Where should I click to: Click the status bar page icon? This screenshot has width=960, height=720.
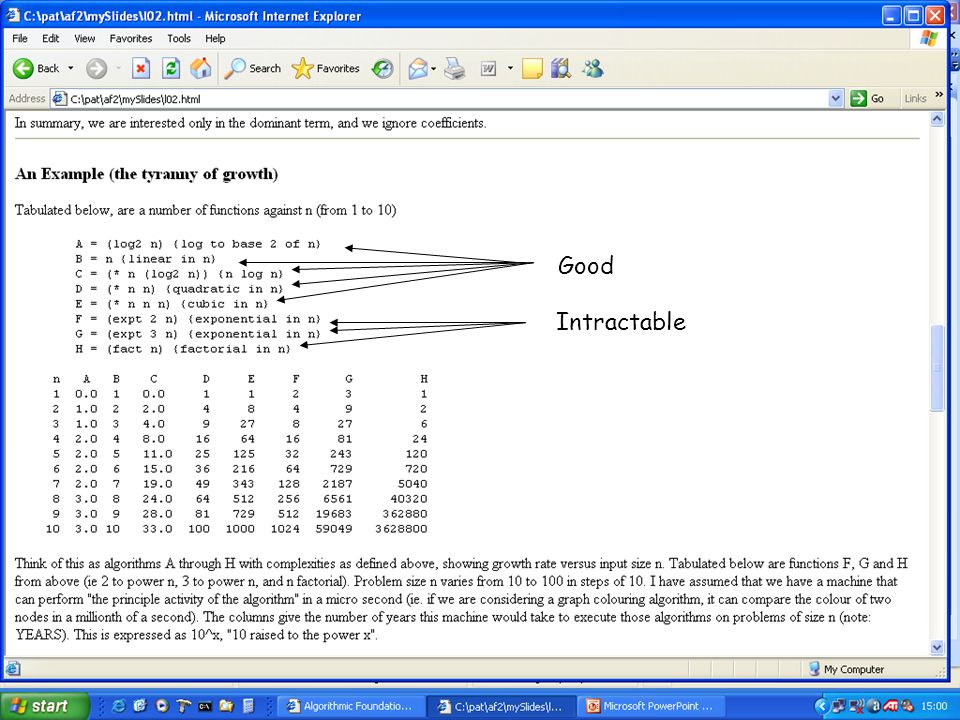[13, 669]
